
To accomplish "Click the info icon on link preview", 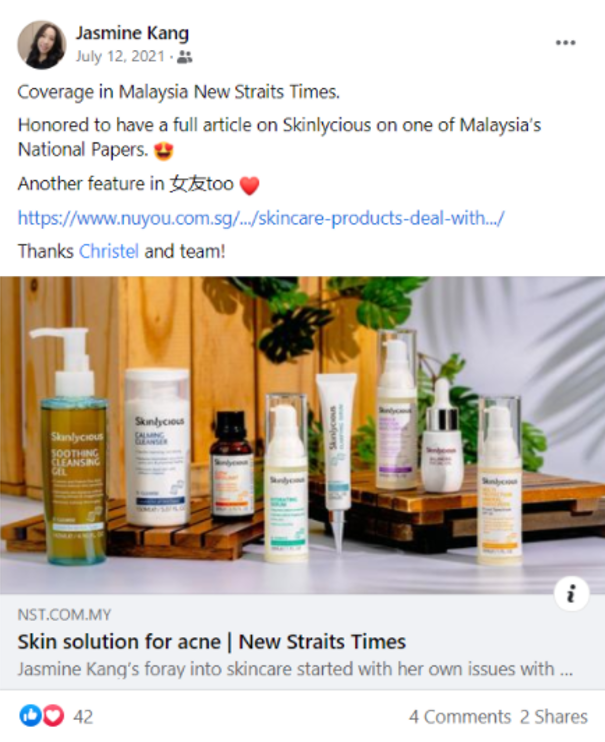I will pos(572,593).
